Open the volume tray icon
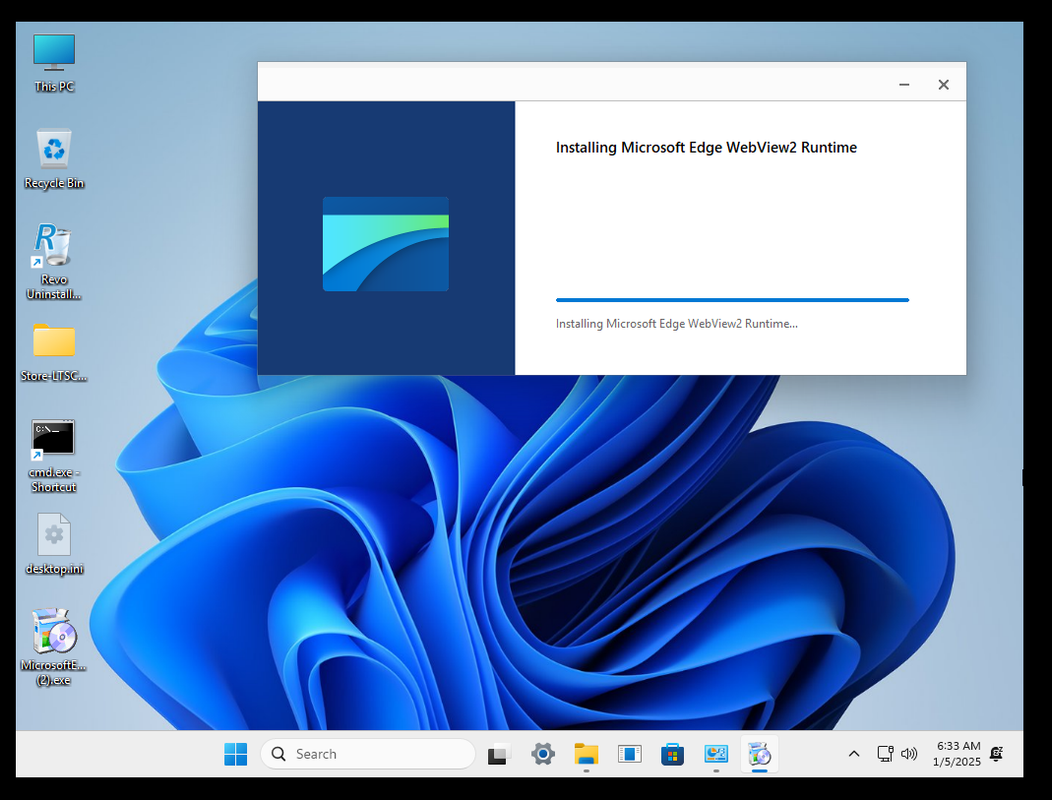This screenshot has width=1052, height=800. tap(908, 754)
